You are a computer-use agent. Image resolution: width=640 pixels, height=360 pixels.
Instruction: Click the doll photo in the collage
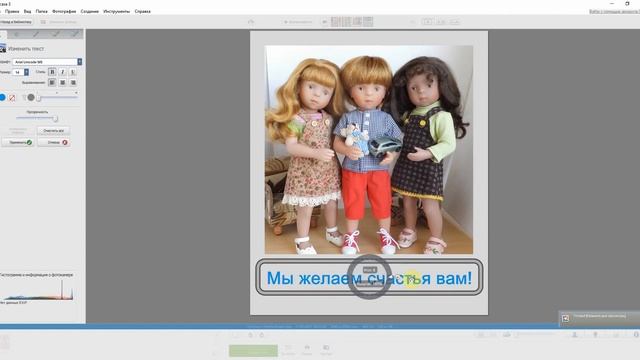(369, 149)
